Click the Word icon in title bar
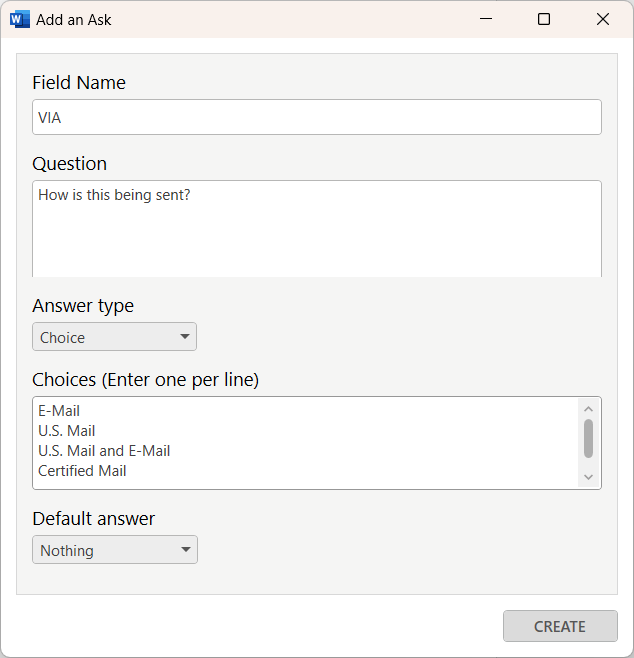The width and height of the screenshot is (634, 658). (x=20, y=19)
